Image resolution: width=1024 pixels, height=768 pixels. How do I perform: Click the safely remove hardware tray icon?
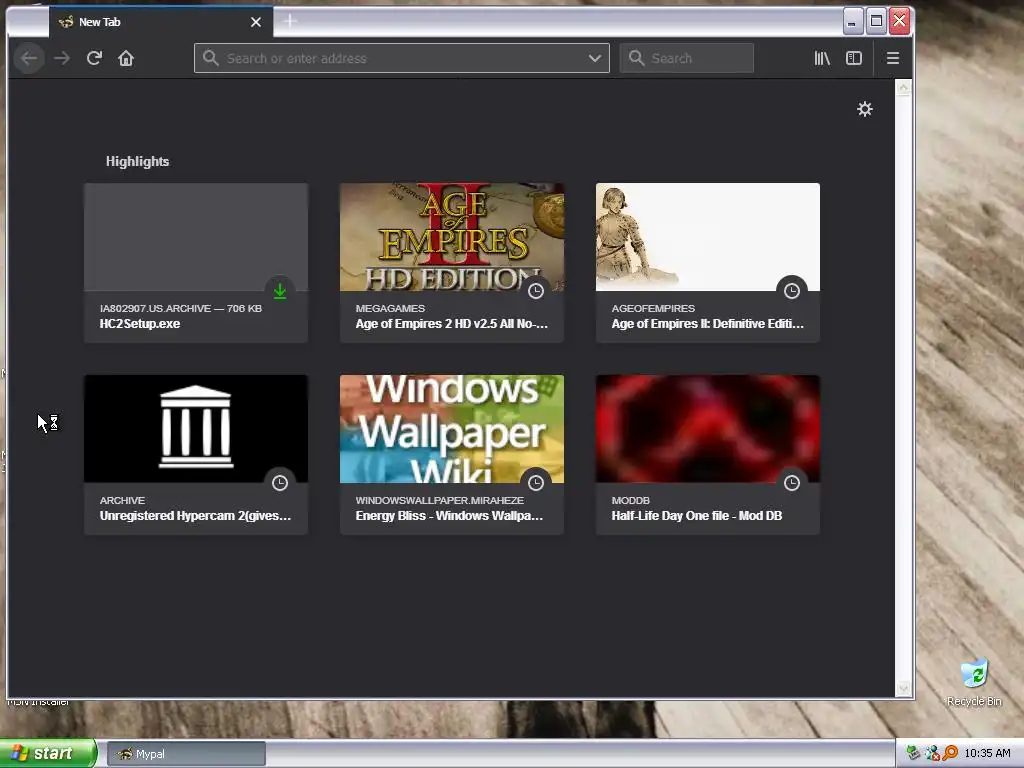[x=913, y=753]
